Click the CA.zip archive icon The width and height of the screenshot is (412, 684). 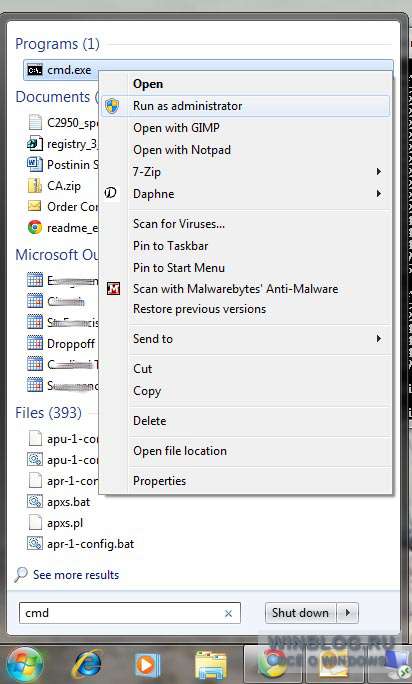coord(35,185)
